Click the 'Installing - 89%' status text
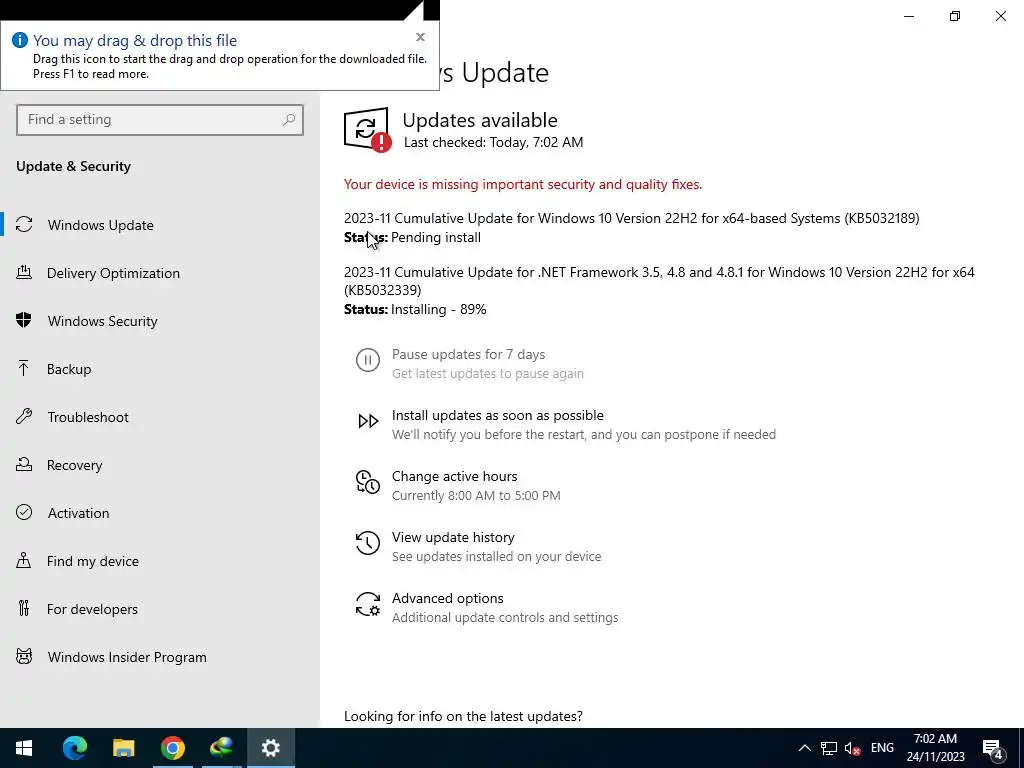The image size is (1024, 768). click(439, 309)
